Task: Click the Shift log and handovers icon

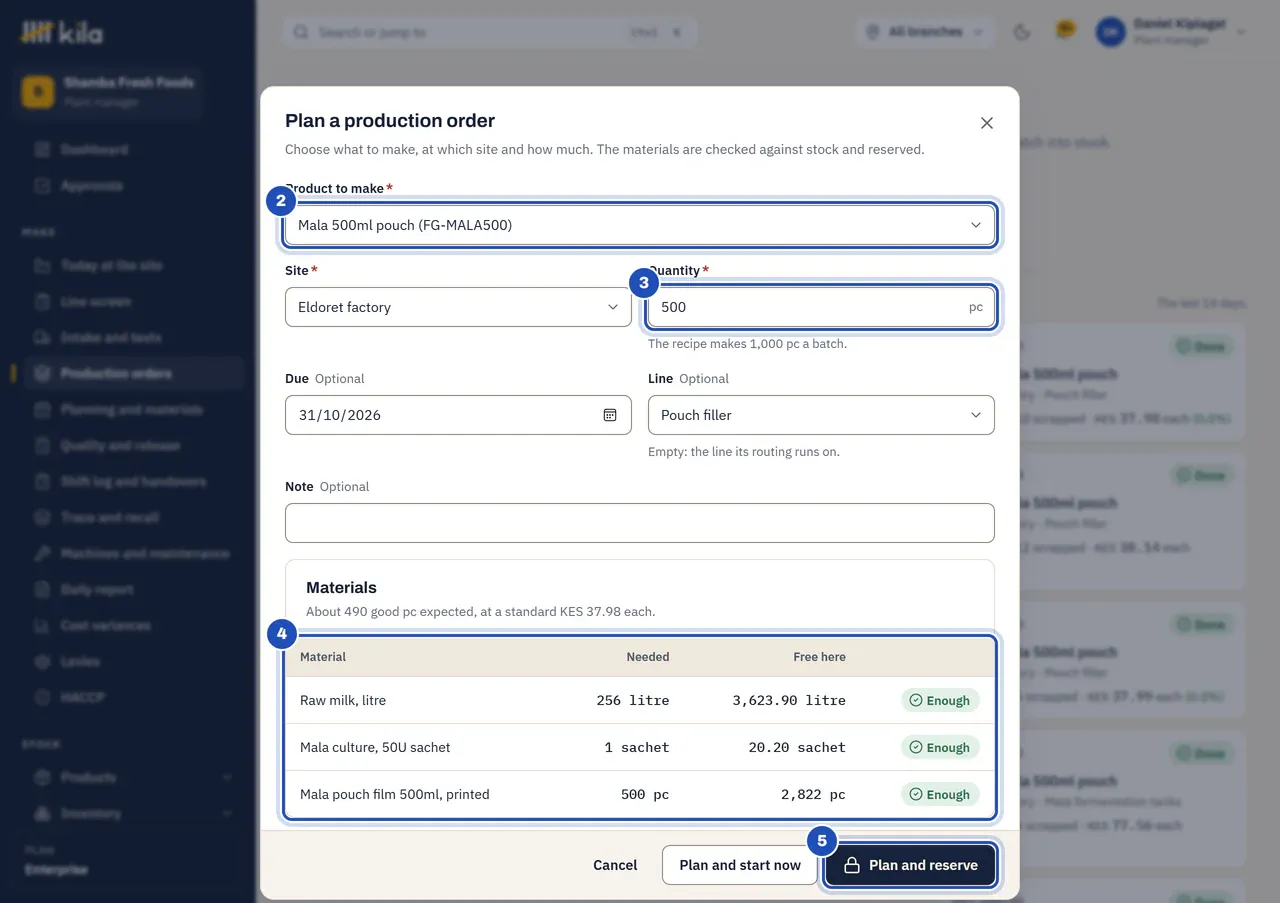Action: coord(42,481)
